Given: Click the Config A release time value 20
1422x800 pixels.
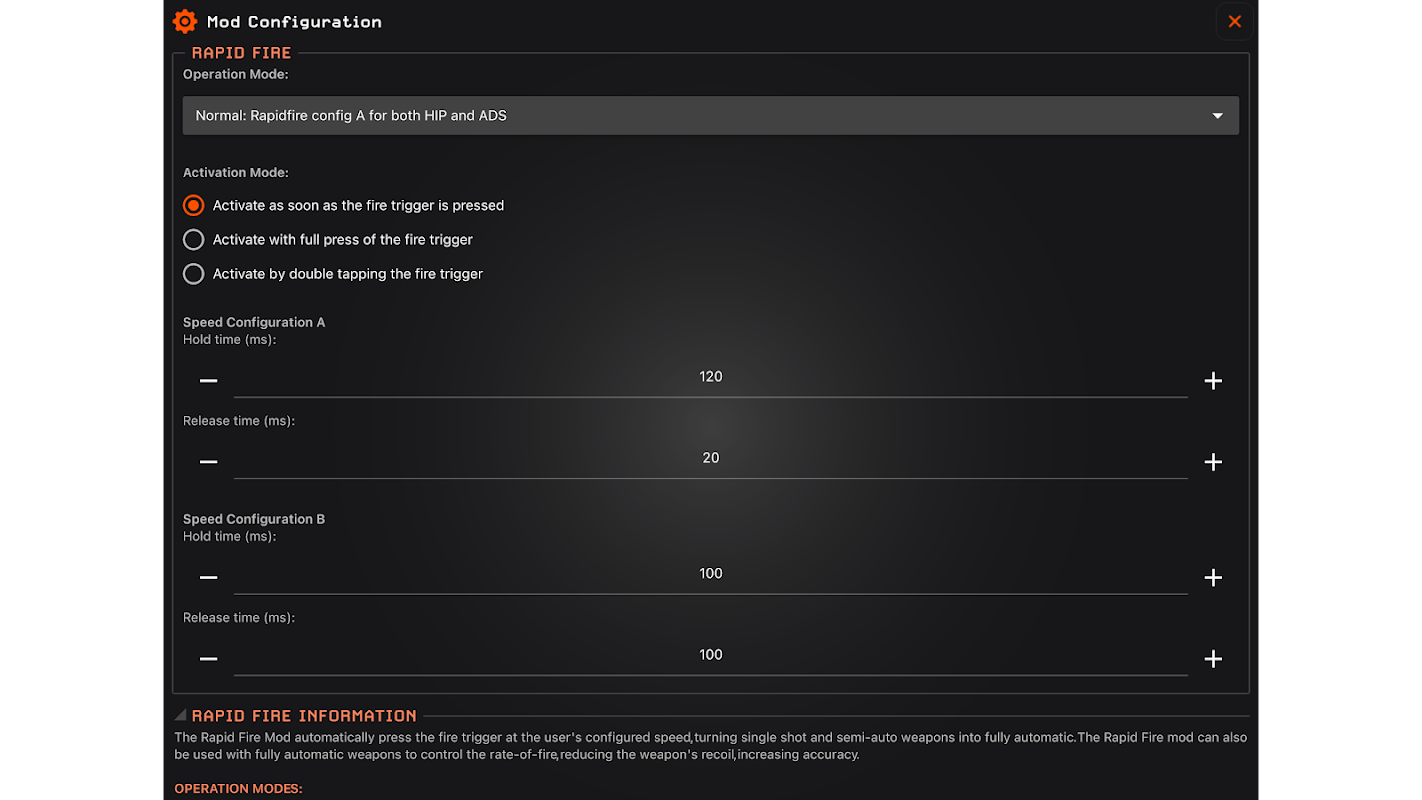Looking at the screenshot, I should 710,458.
